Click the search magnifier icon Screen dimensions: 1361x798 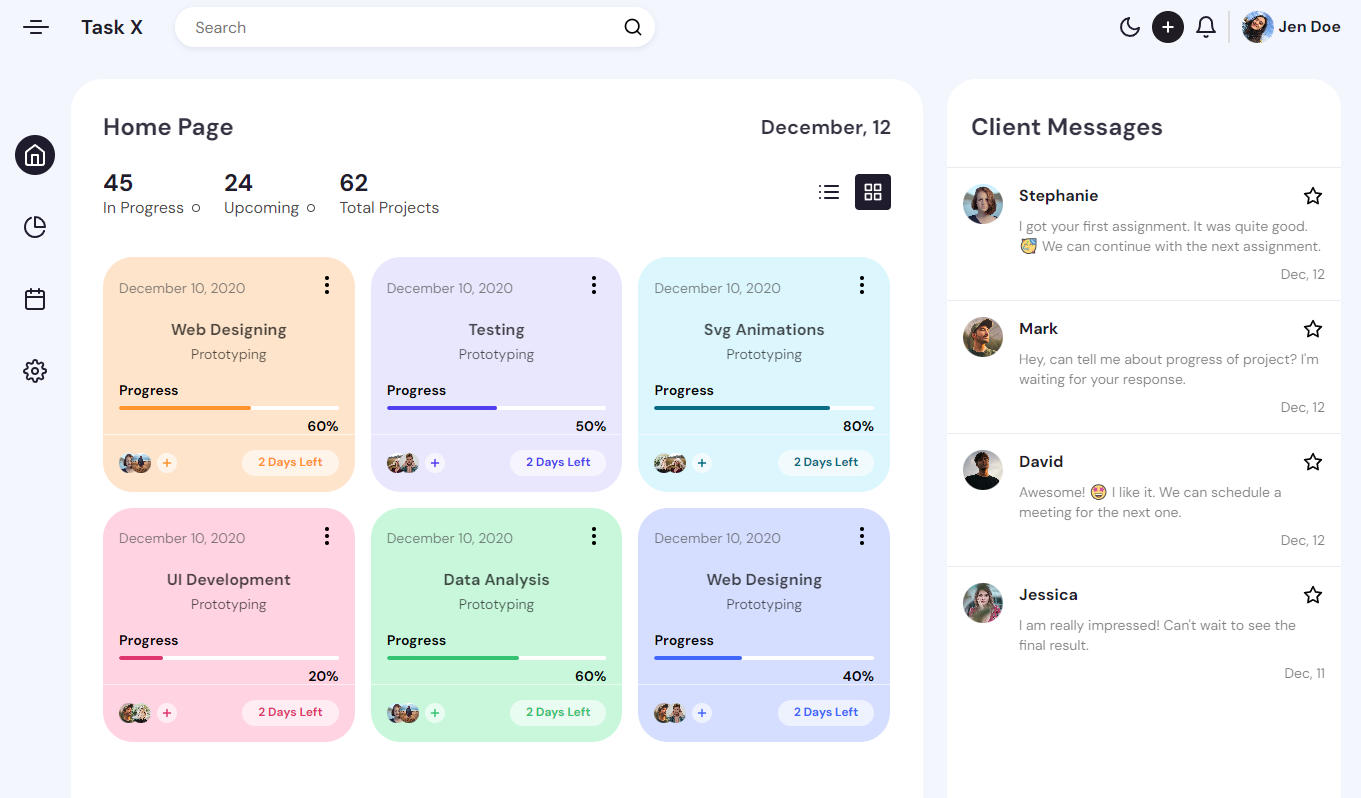point(633,27)
